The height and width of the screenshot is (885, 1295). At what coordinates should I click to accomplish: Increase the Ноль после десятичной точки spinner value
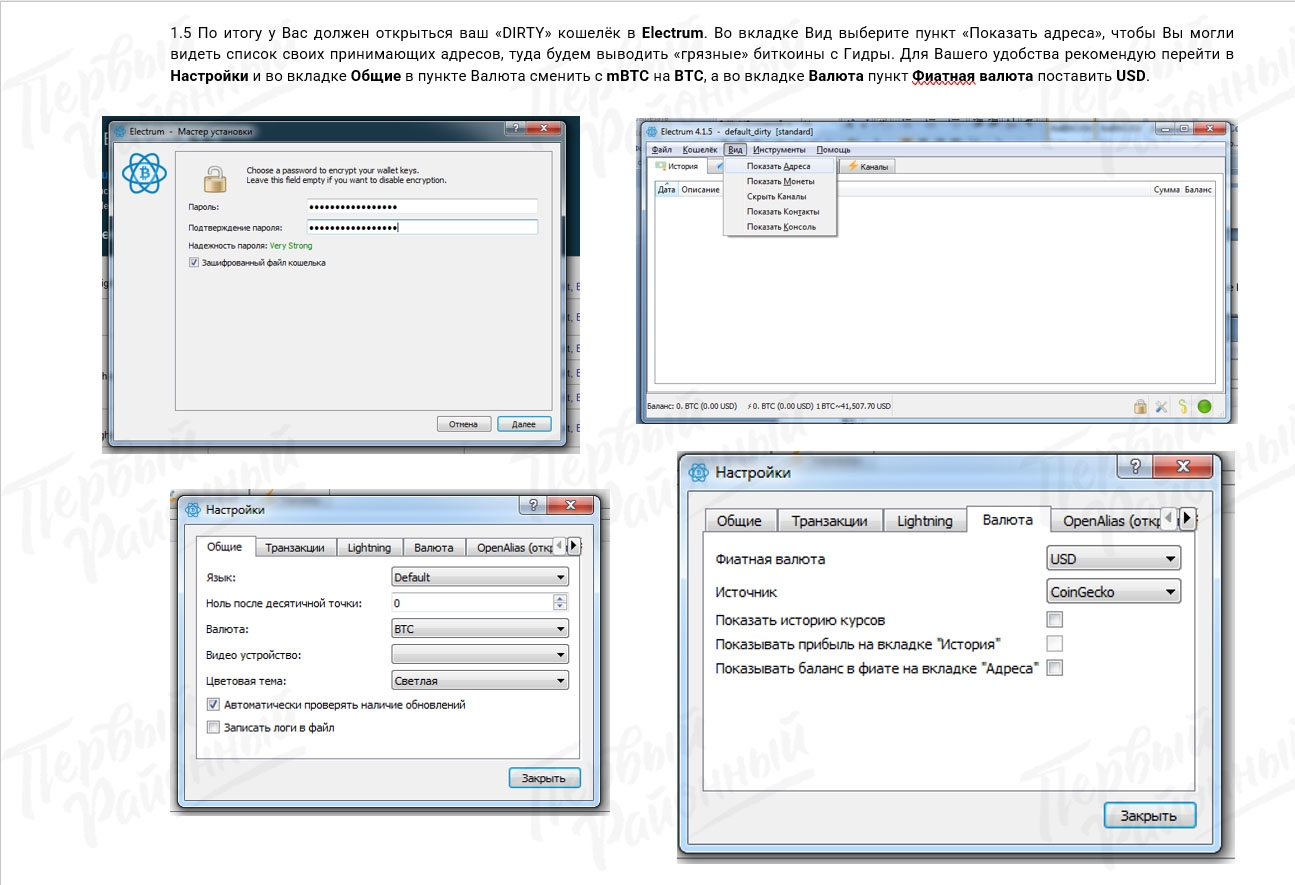pos(560,599)
